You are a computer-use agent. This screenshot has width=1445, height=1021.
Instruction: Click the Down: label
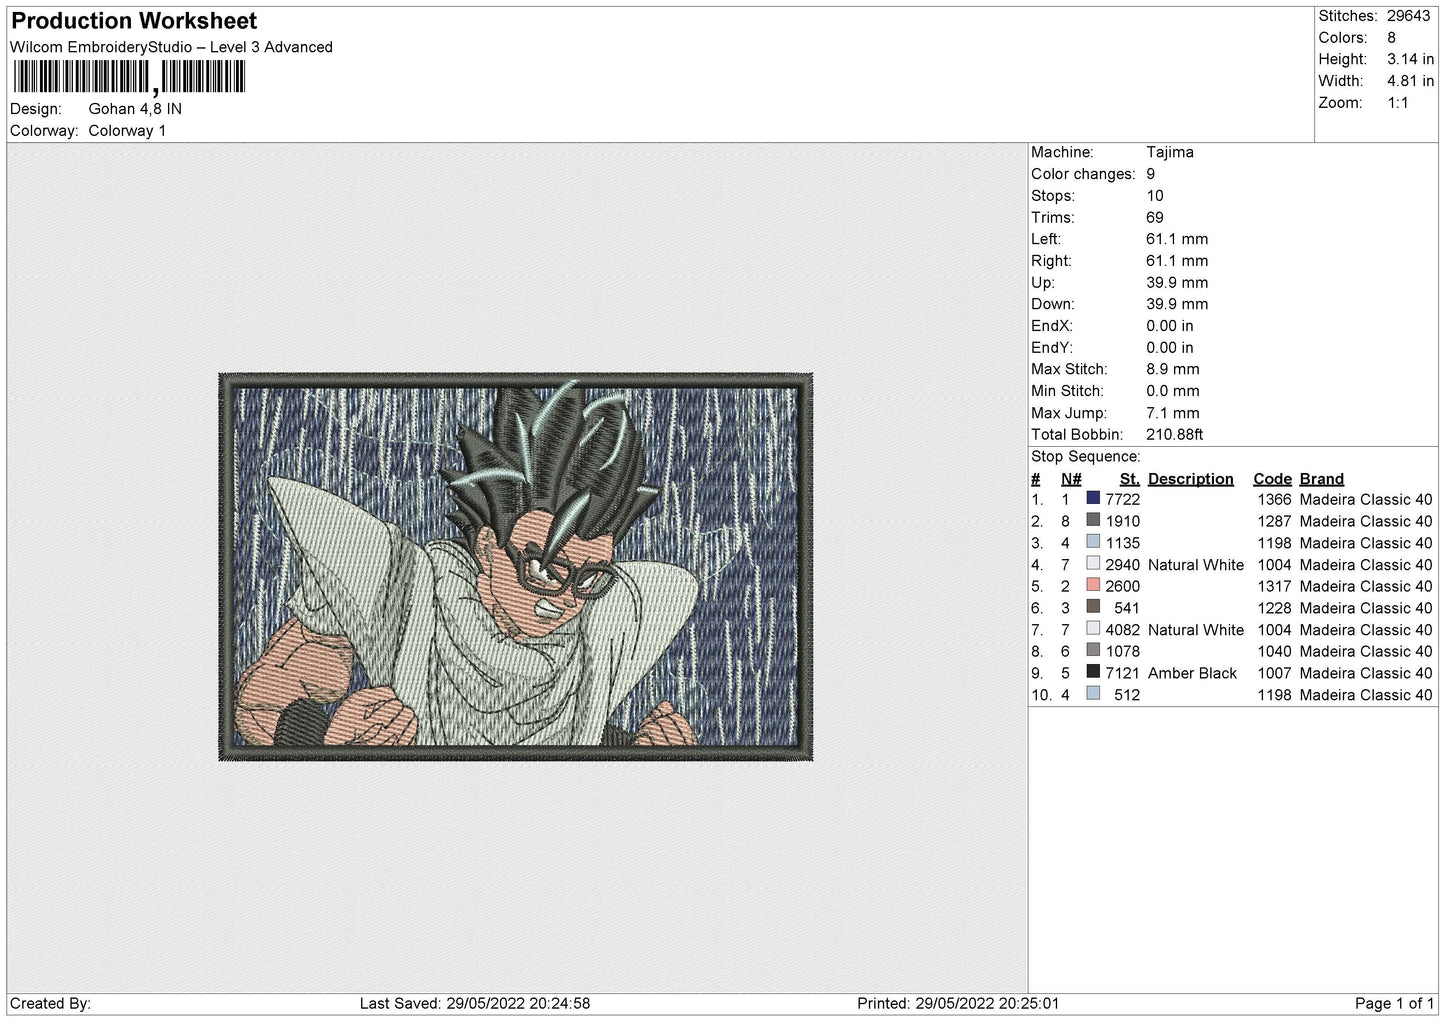1053,304
